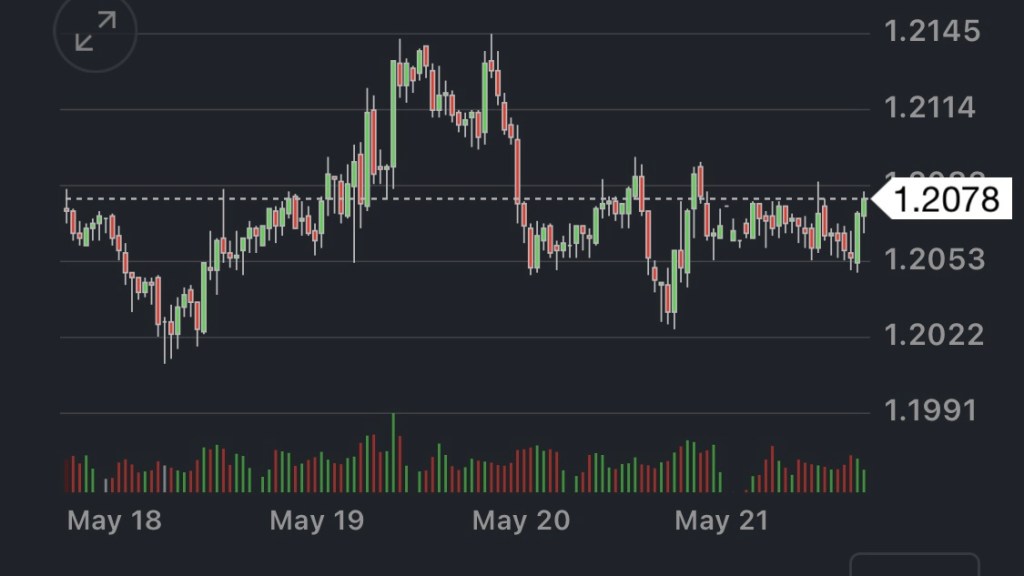
Task: Select the May 20 date label
Action: pyautogui.click(x=520, y=520)
